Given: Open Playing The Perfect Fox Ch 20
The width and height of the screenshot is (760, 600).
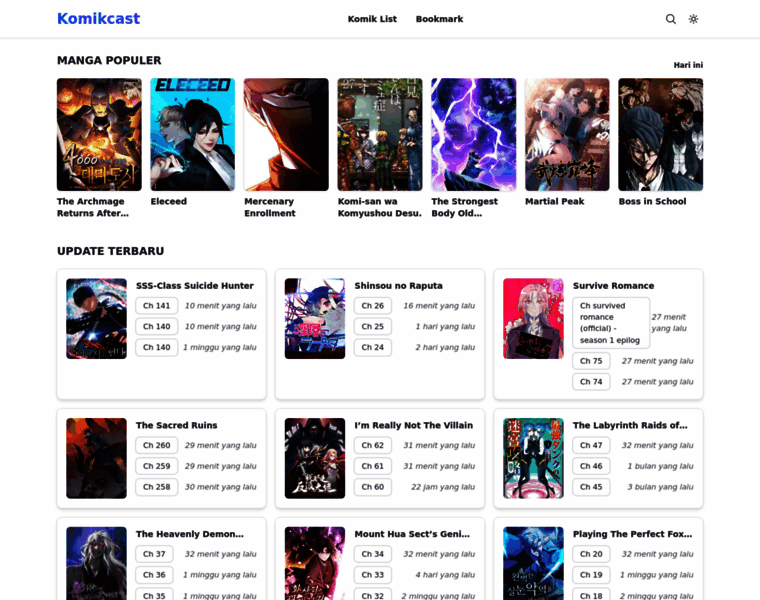Looking at the screenshot, I should (591, 554).
